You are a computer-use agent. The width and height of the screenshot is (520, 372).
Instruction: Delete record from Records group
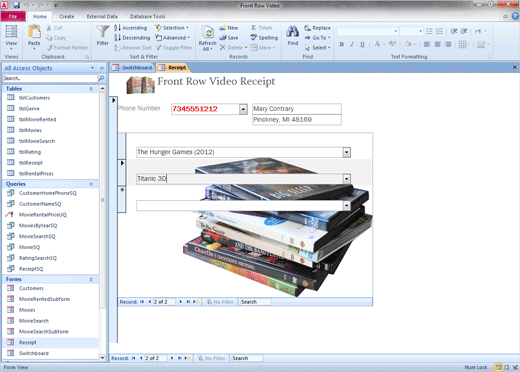tap(233, 48)
